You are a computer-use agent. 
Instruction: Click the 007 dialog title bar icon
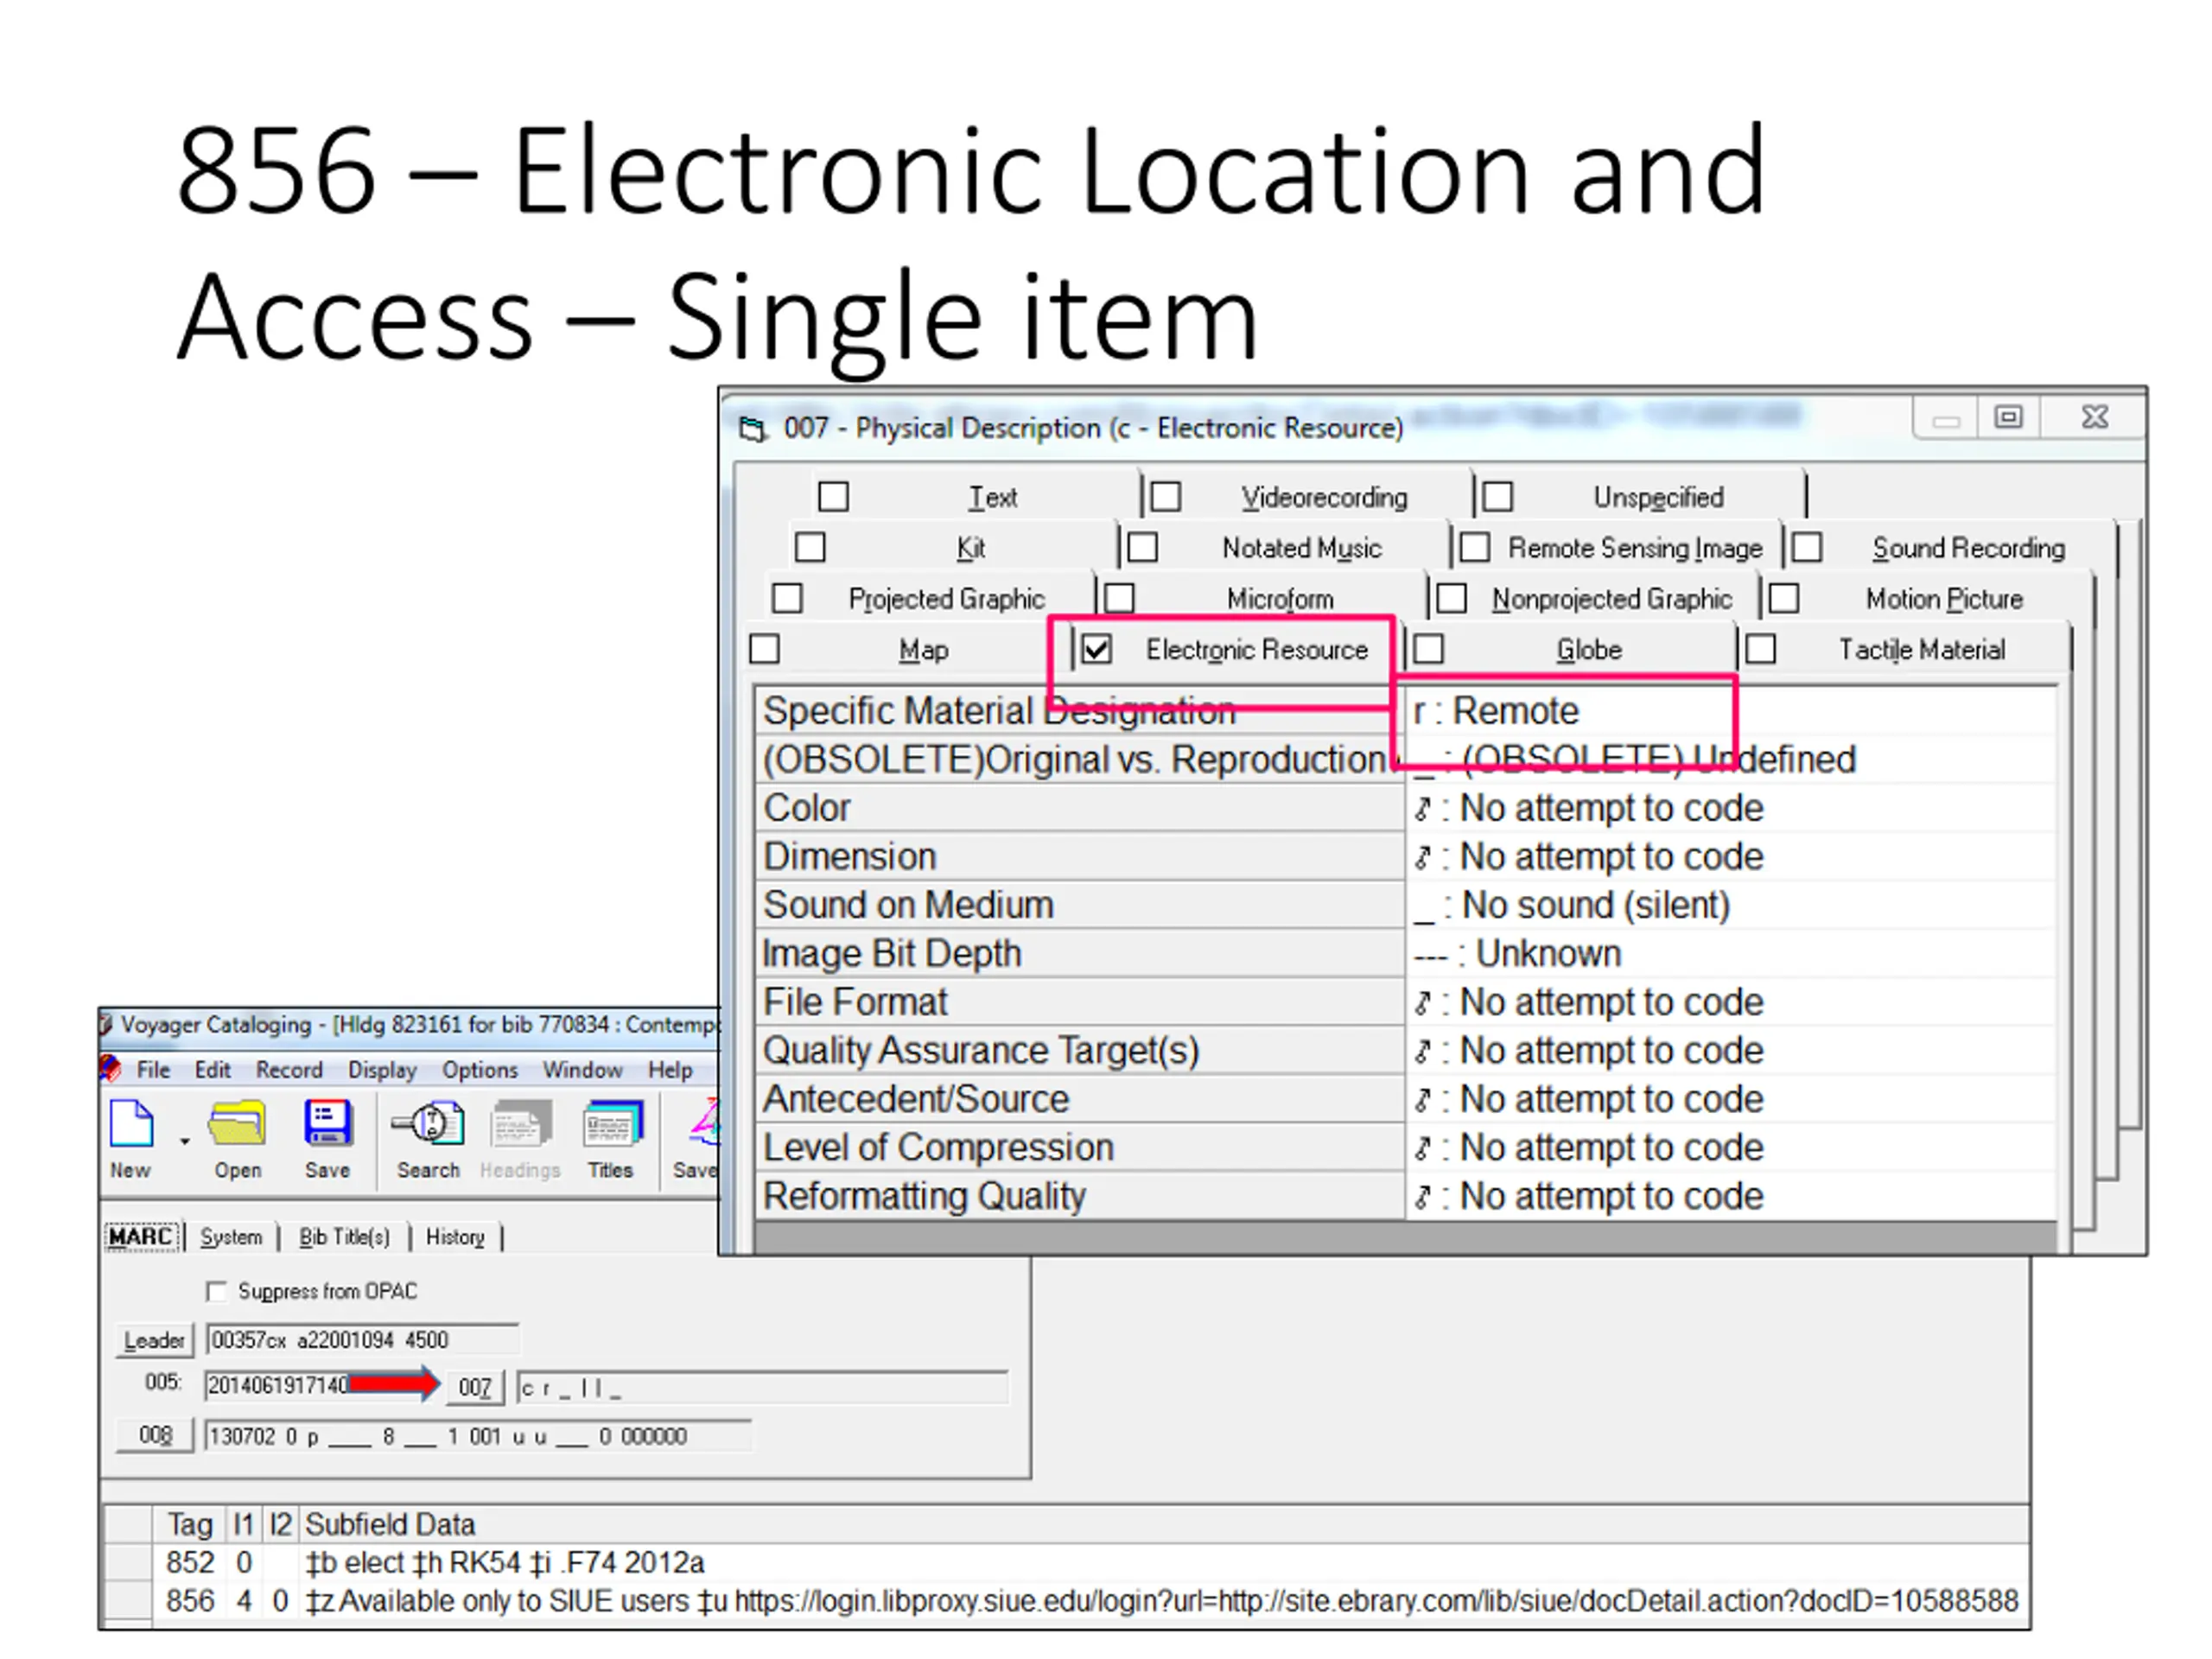[753, 429]
